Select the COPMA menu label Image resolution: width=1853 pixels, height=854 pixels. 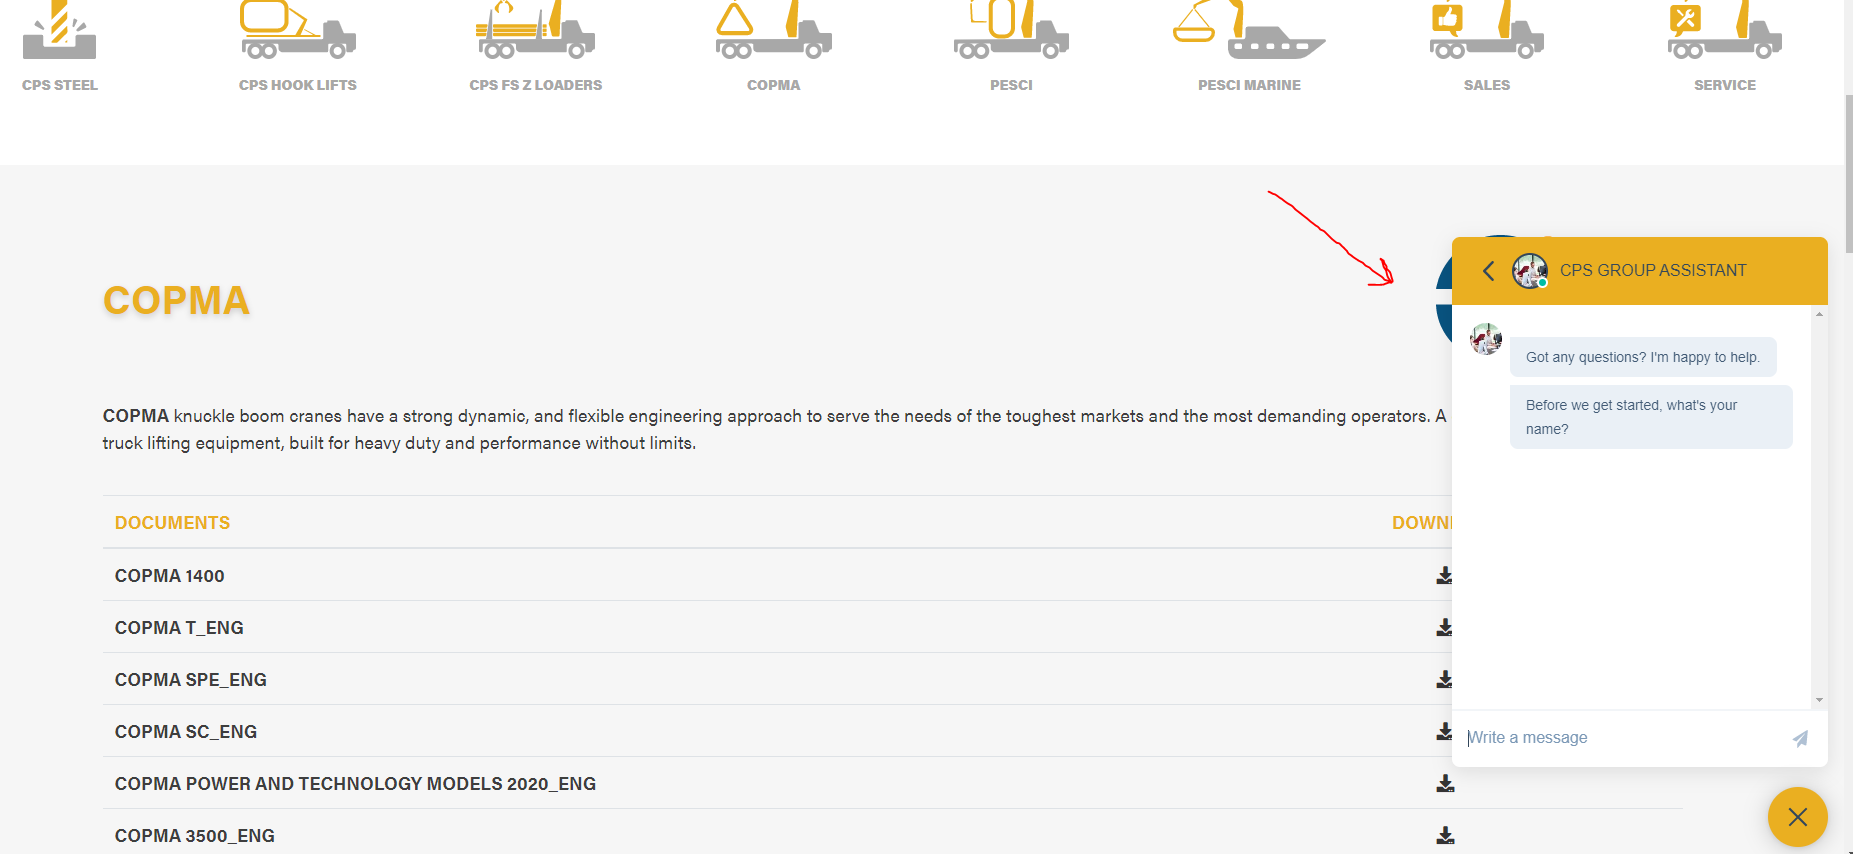tap(774, 85)
